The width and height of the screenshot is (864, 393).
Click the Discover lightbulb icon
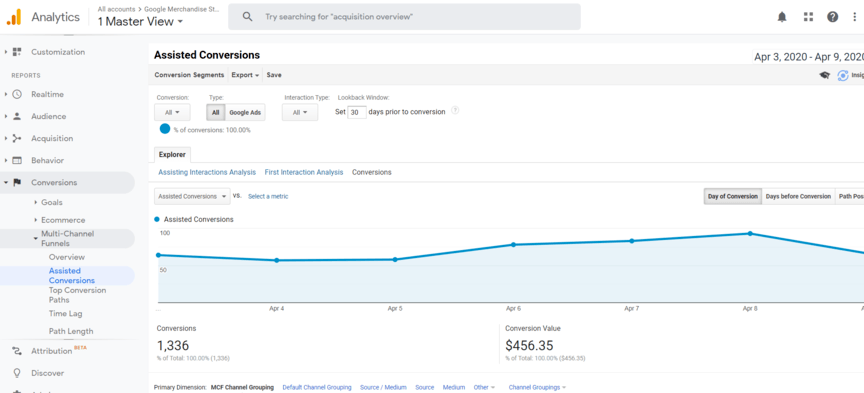pyautogui.click(x=17, y=373)
